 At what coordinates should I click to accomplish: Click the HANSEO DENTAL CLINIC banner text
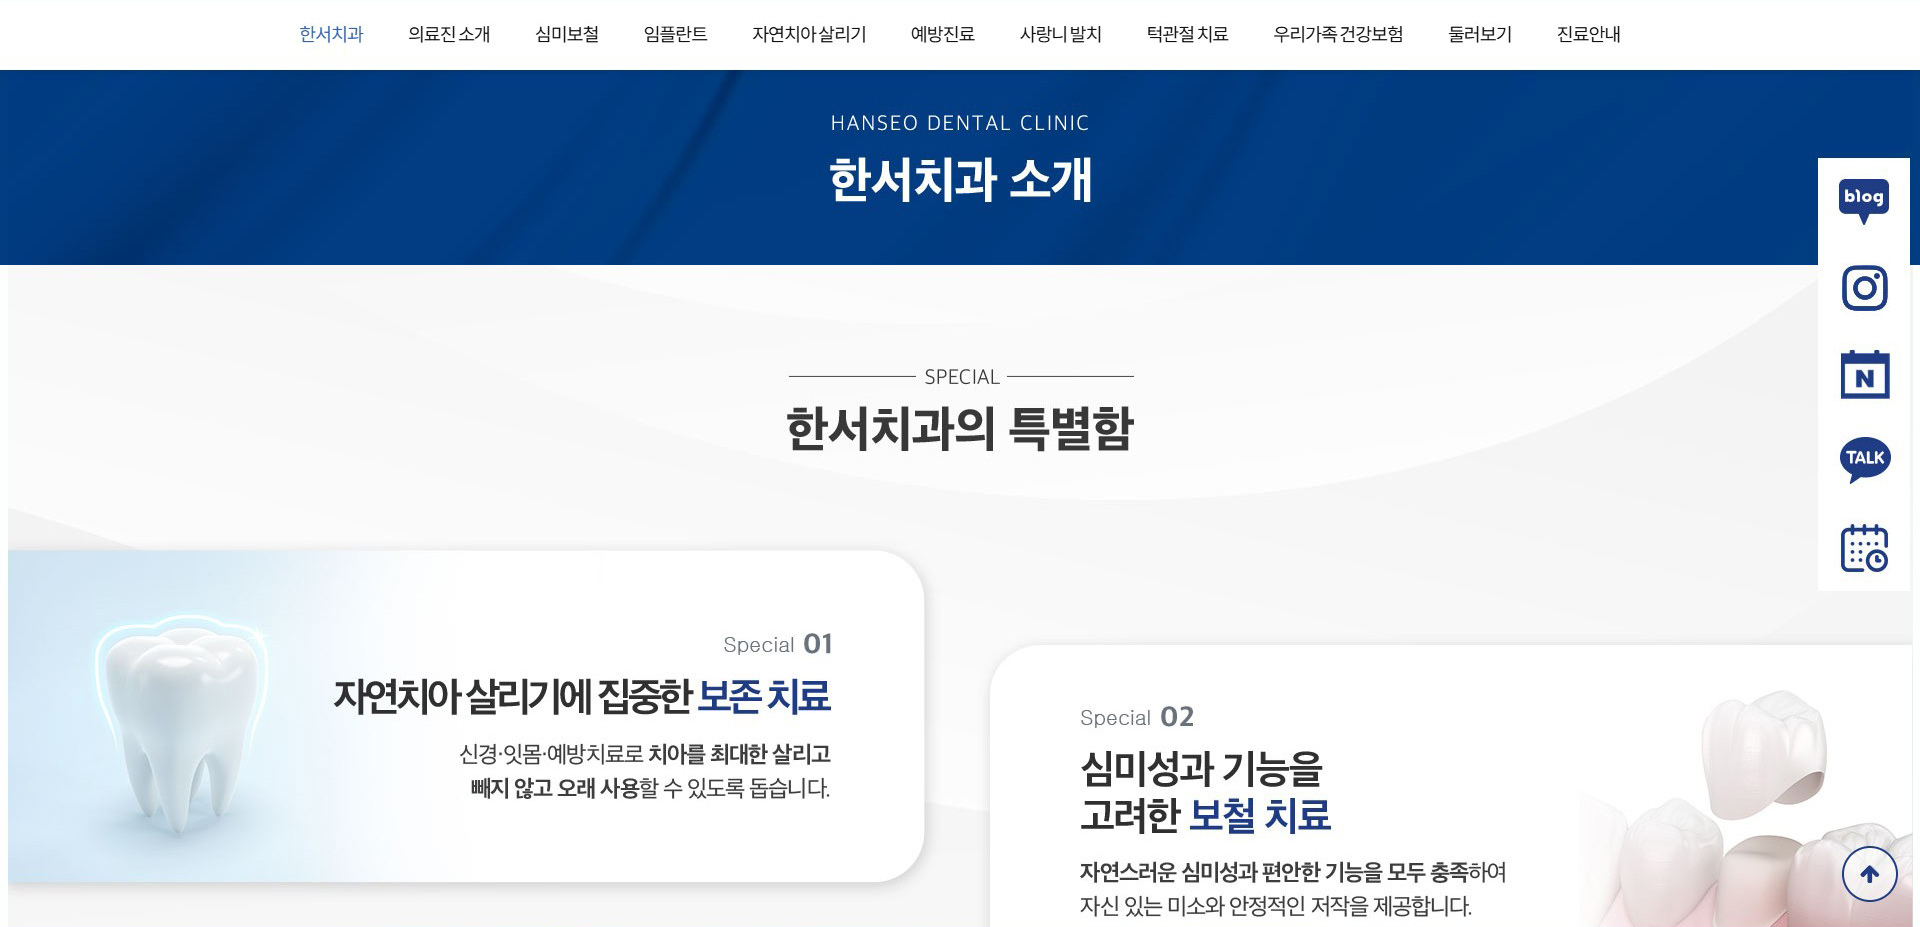(960, 123)
